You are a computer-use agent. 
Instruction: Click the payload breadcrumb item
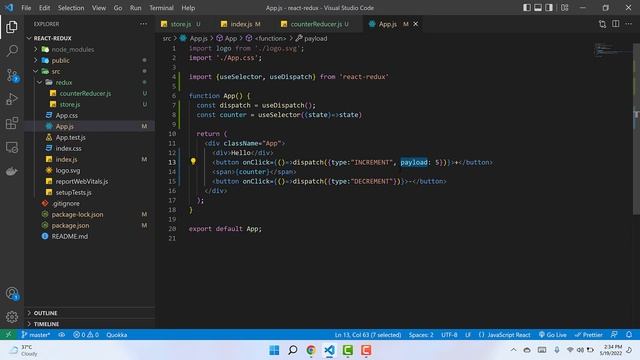(x=312, y=38)
